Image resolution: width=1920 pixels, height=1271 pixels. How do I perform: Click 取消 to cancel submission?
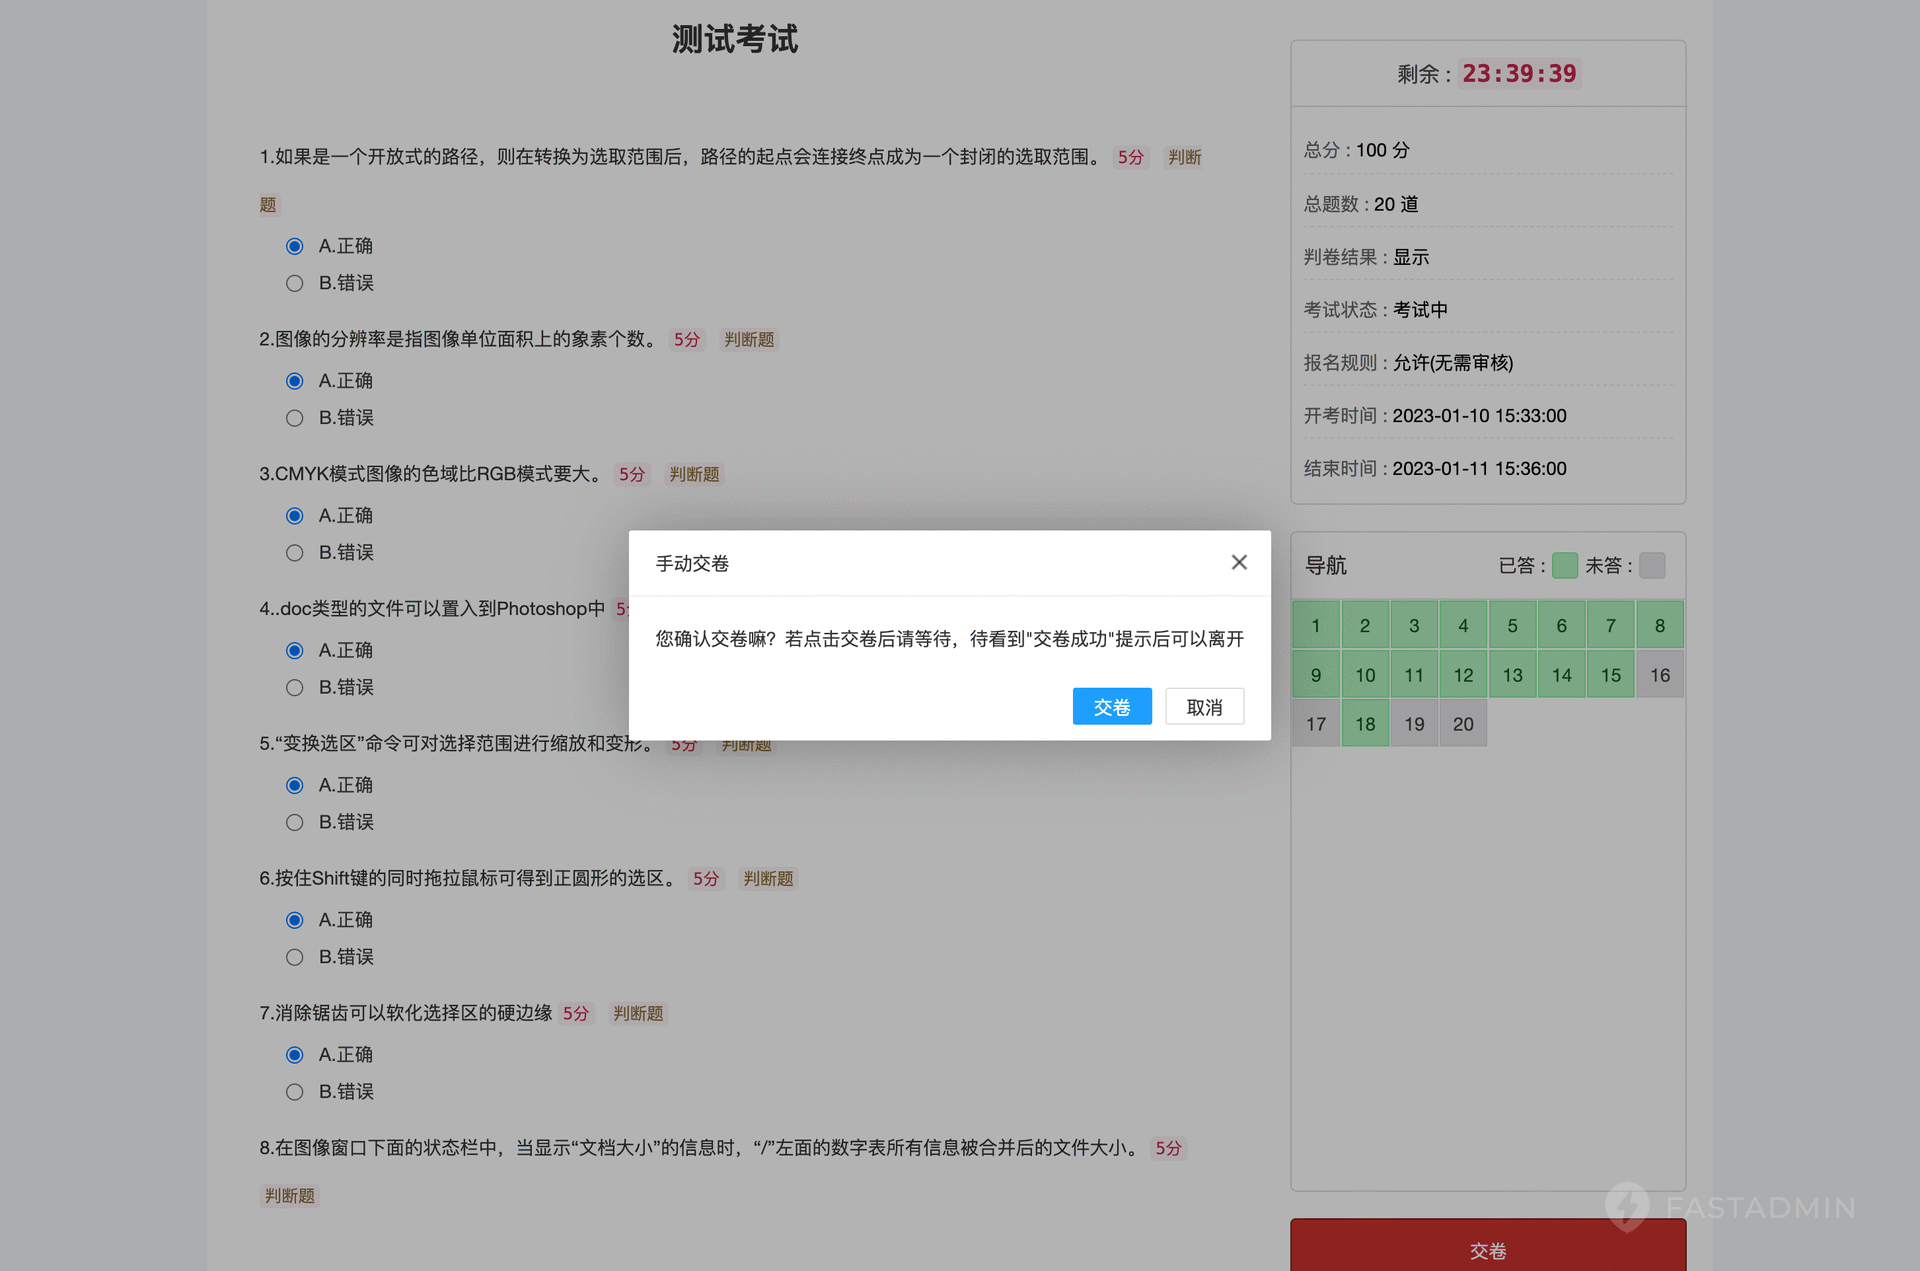[1204, 707]
